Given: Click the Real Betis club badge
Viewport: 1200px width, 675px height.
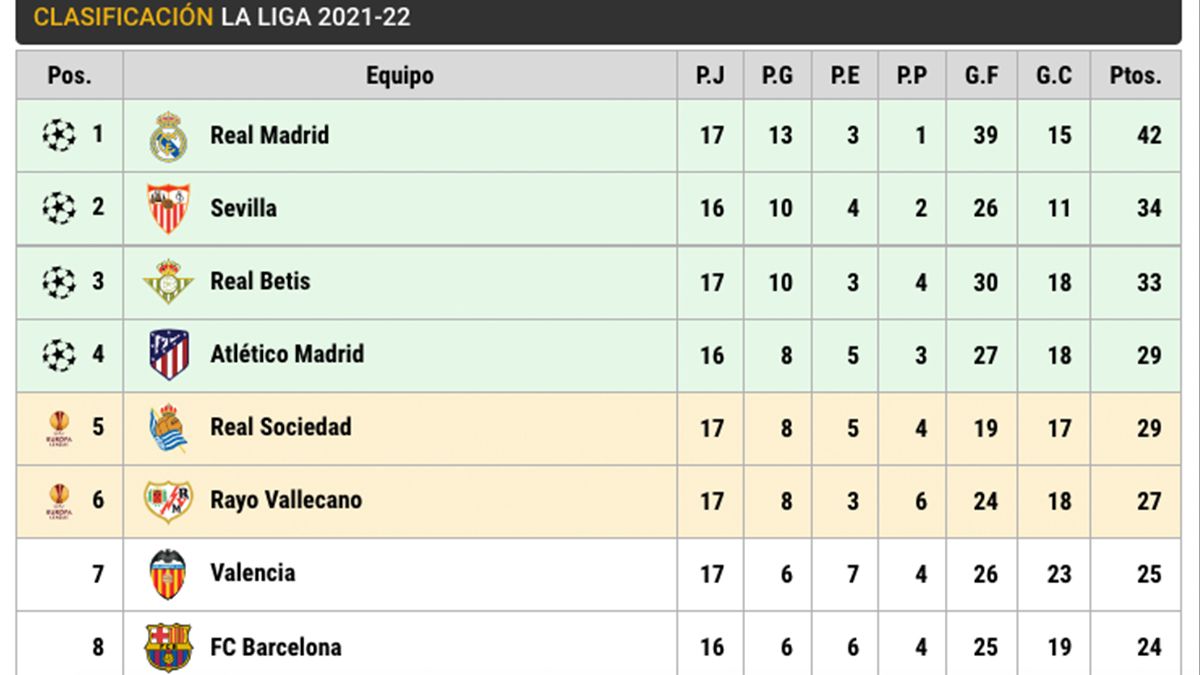Looking at the screenshot, I should pyautogui.click(x=168, y=282).
